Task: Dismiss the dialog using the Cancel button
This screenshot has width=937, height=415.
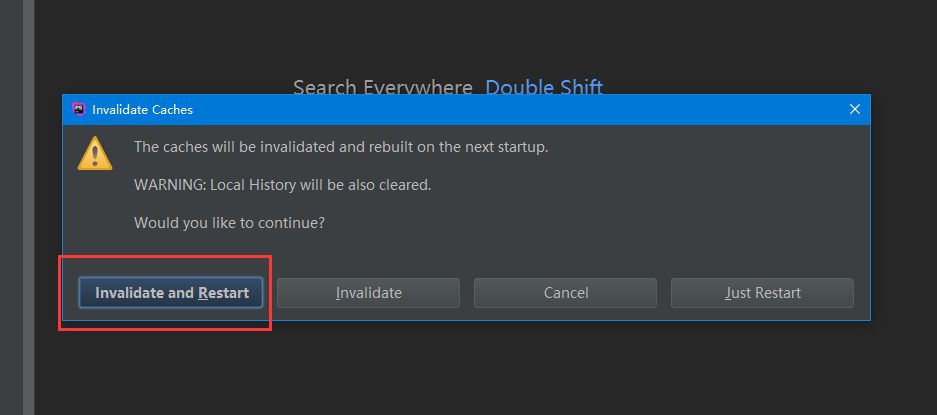Action: 565,293
